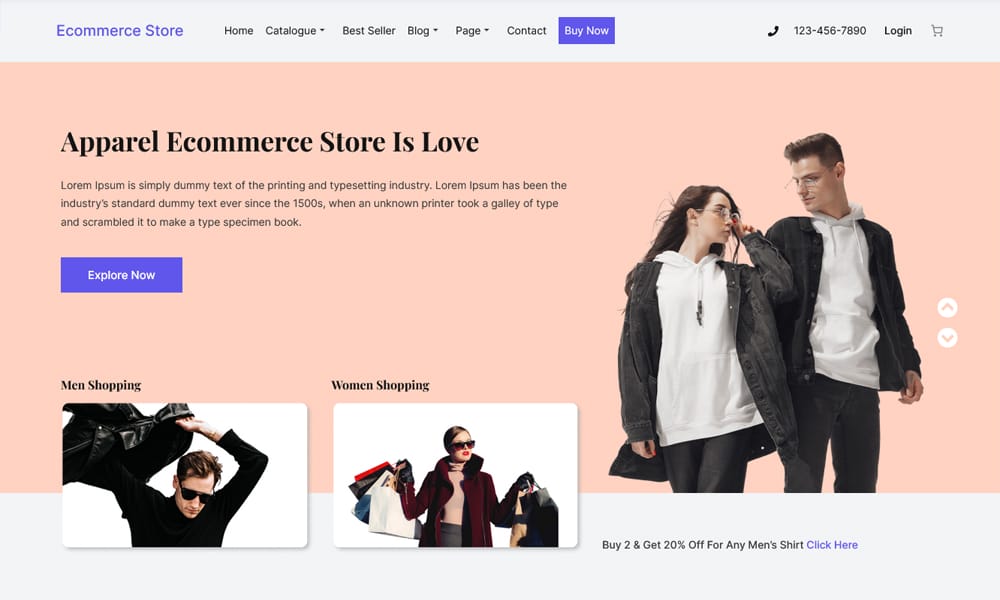Open the Blog dropdown menu
The image size is (1000, 600).
tap(422, 31)
